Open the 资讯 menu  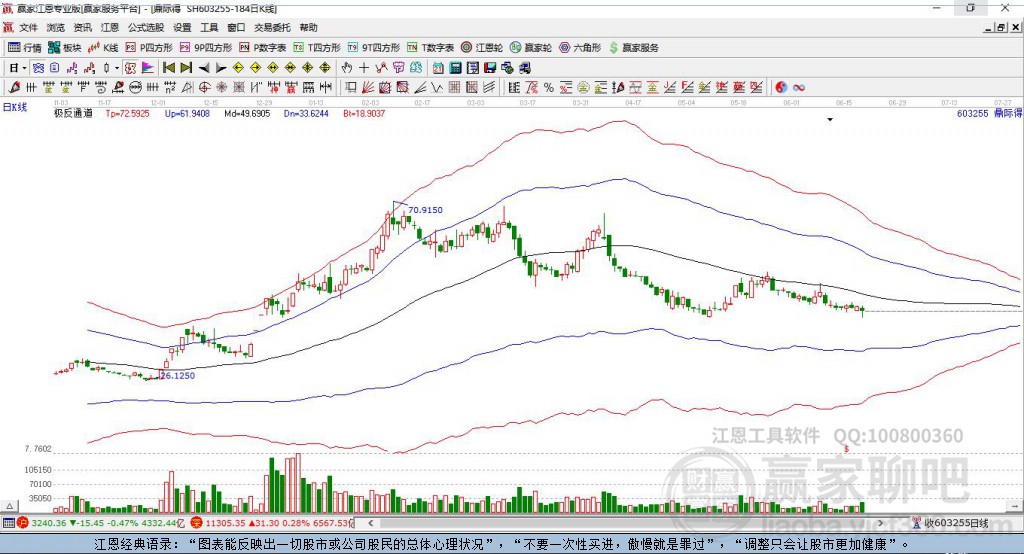pyautogui.click(x=82, y=27)
